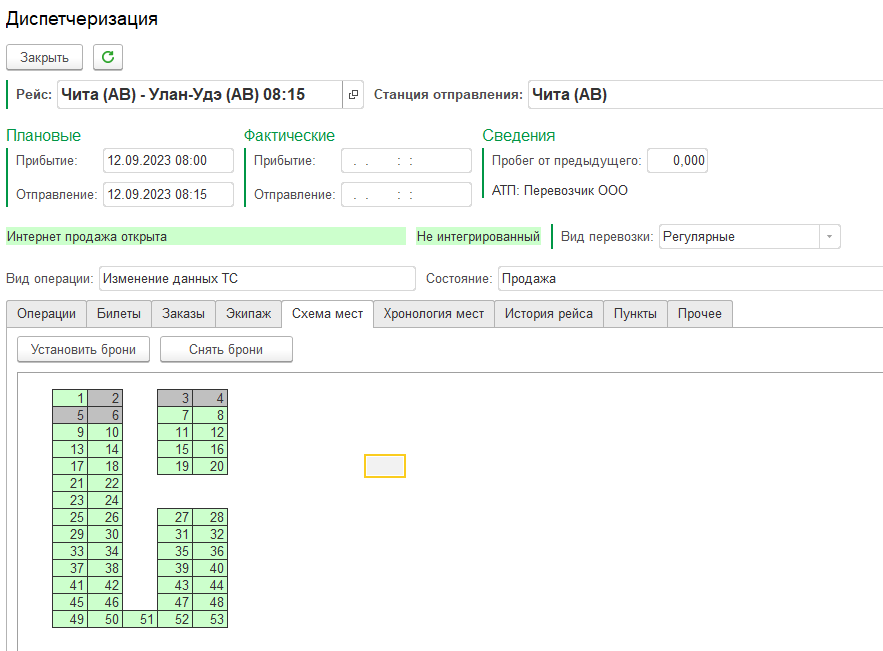Select free green seat 51
This screenshot has height=651, width=883.
pyautogui.click(x=140, y=620)
